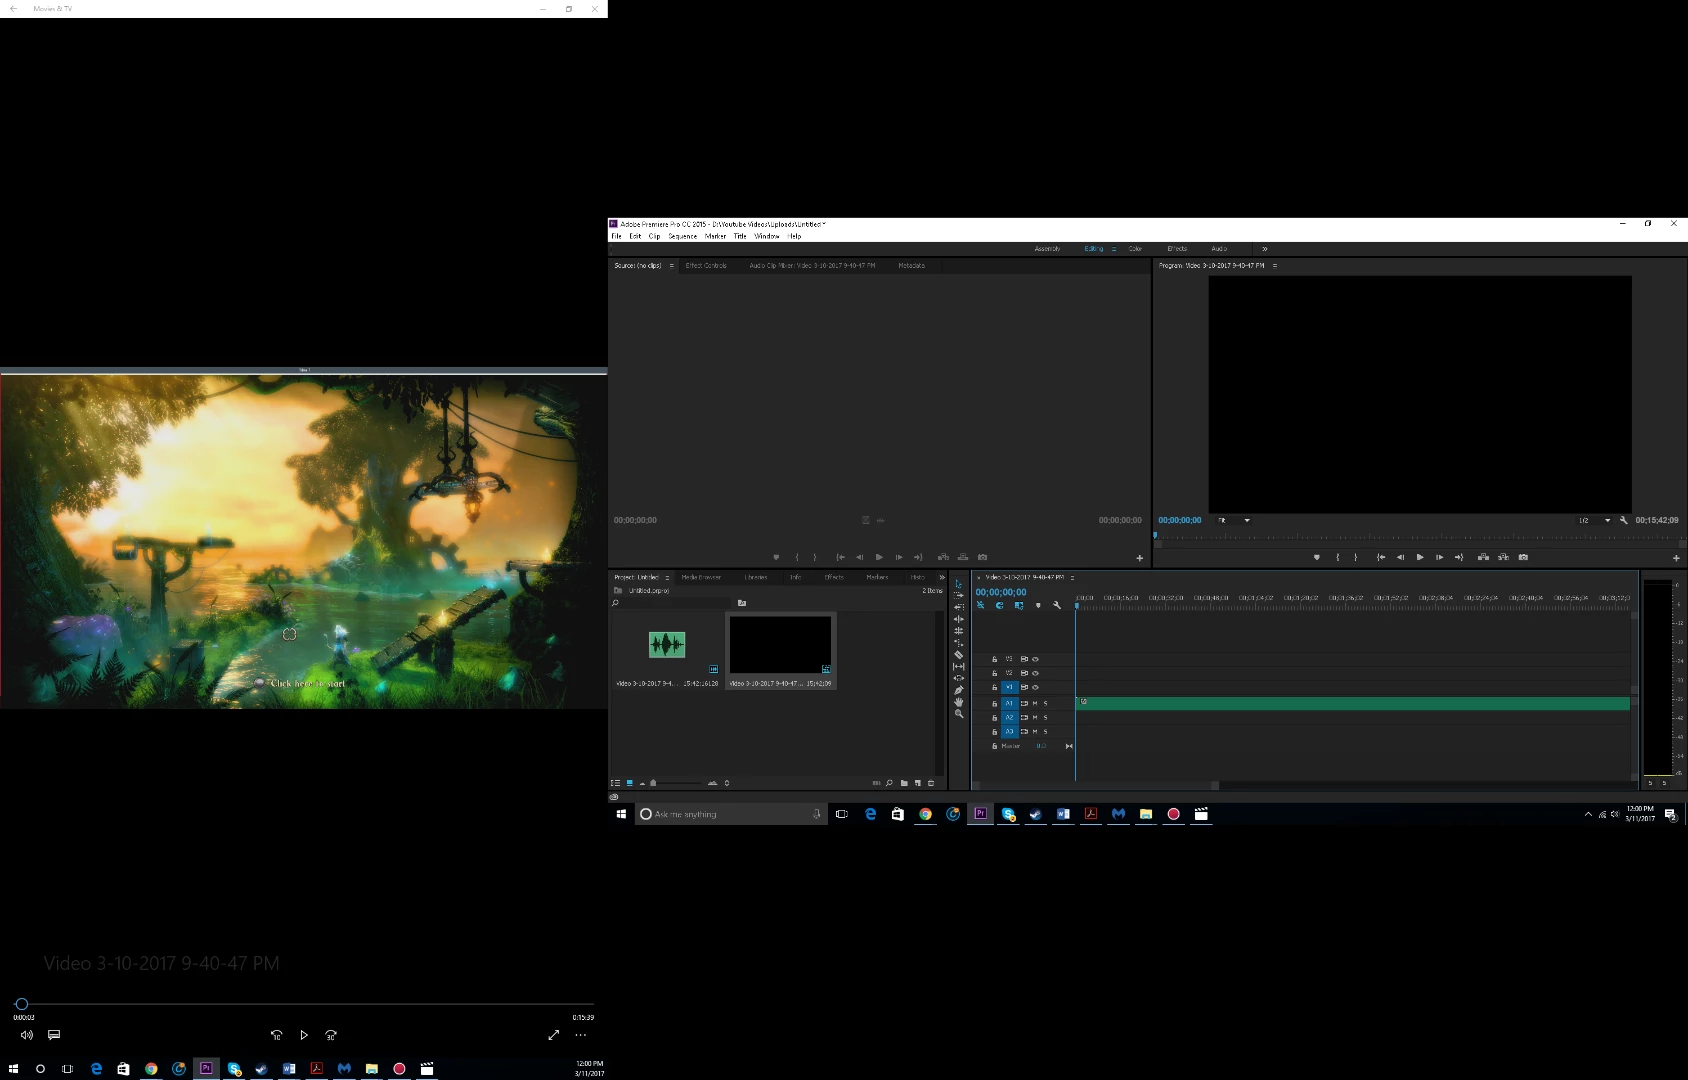
Task: Toggle A3 track targeting button
Action: tap(1009, 731)
